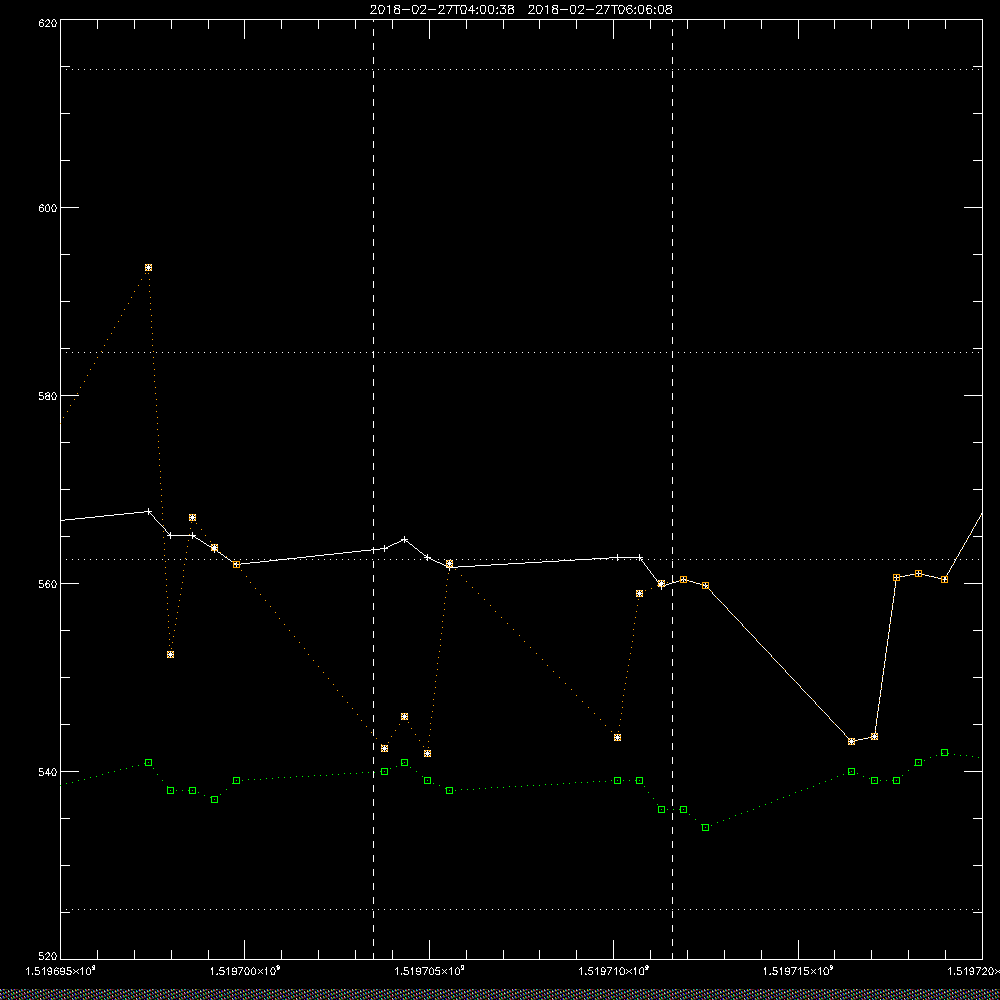The image size is (1000, 1000).
Task: Click the start timestamp 2018-02-27T04:00:38 in title
Action: [442, 10]
